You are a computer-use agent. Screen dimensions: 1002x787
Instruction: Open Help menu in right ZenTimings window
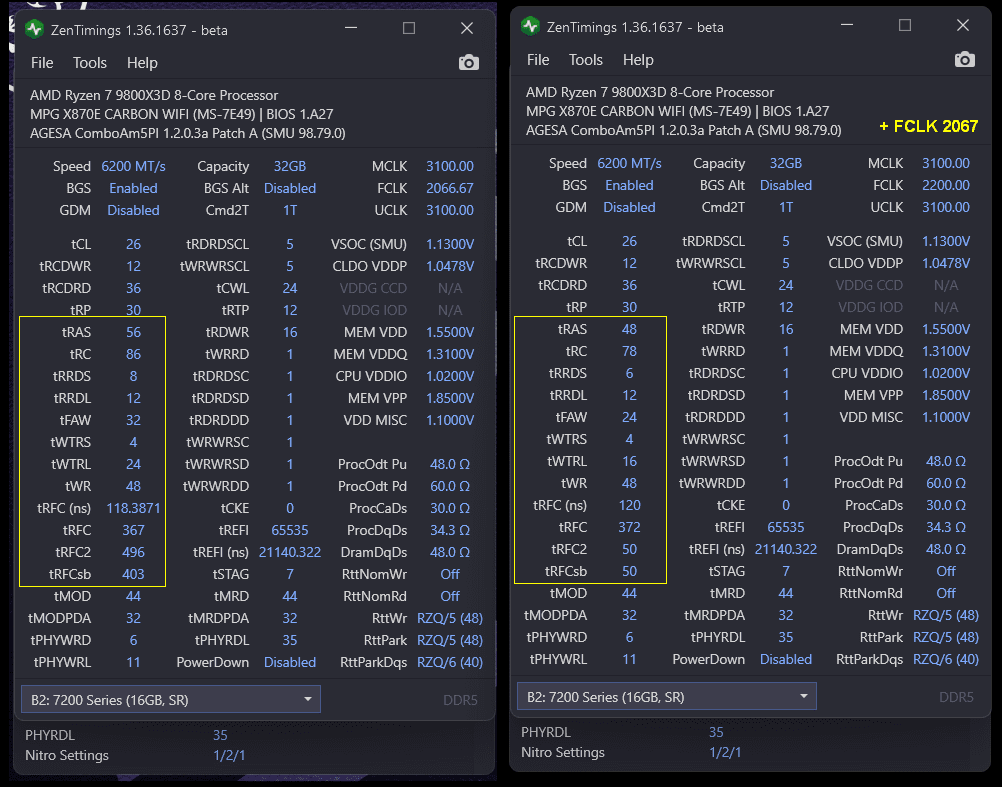638,60
